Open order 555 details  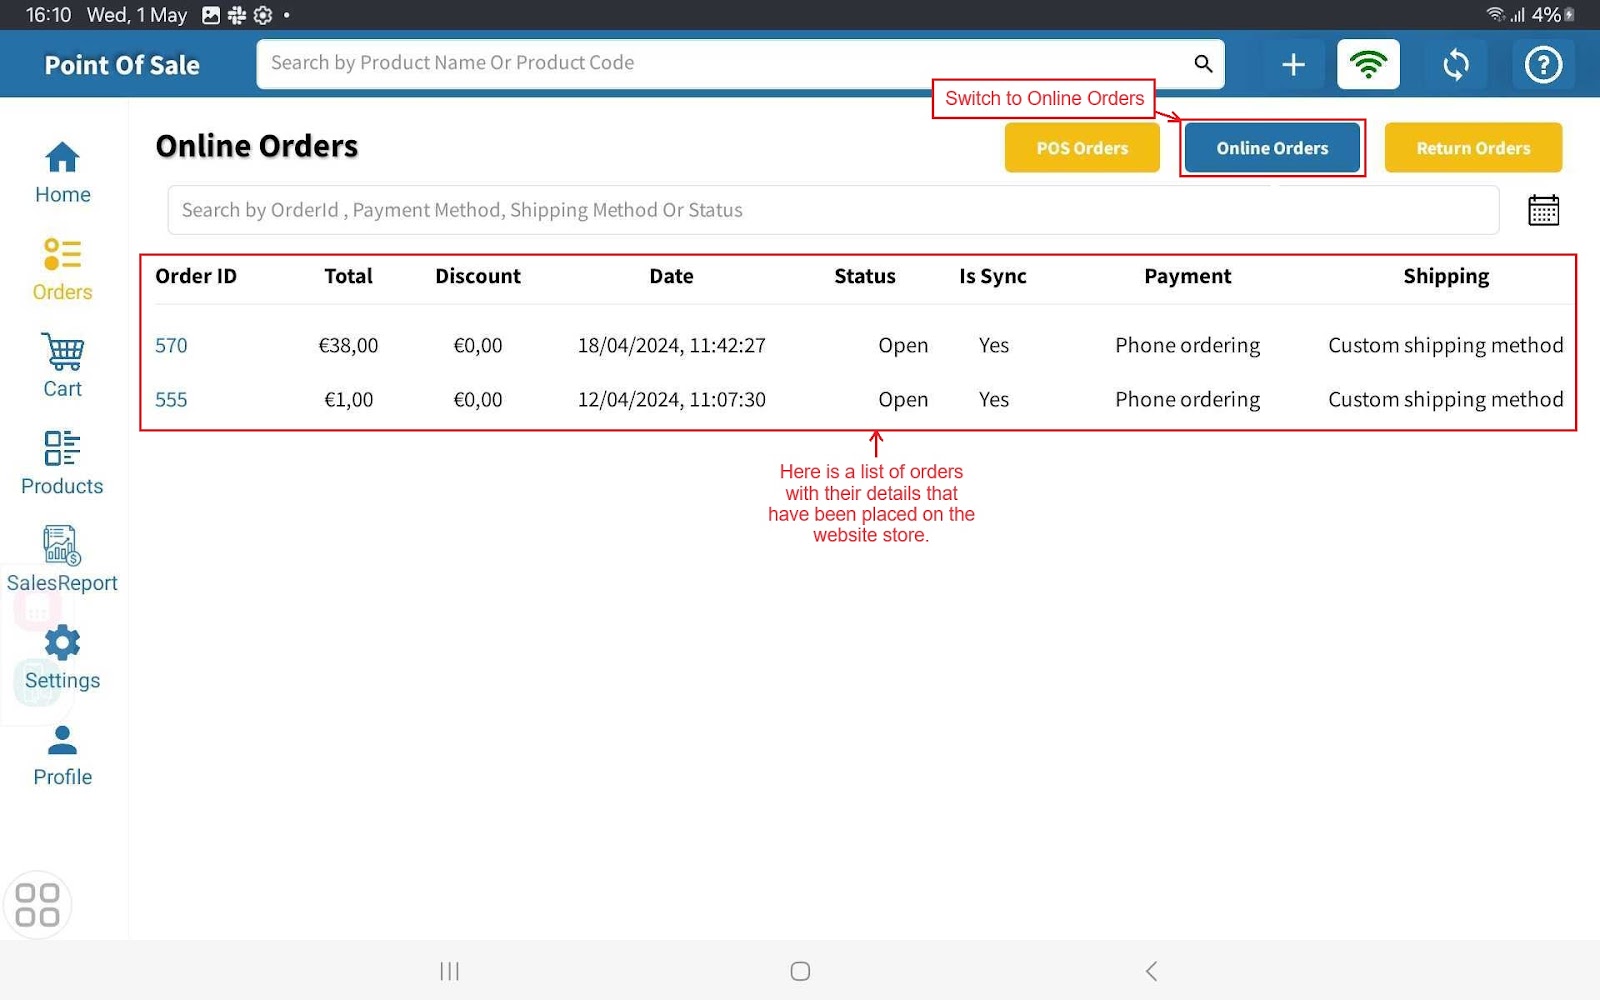(171, 400)
